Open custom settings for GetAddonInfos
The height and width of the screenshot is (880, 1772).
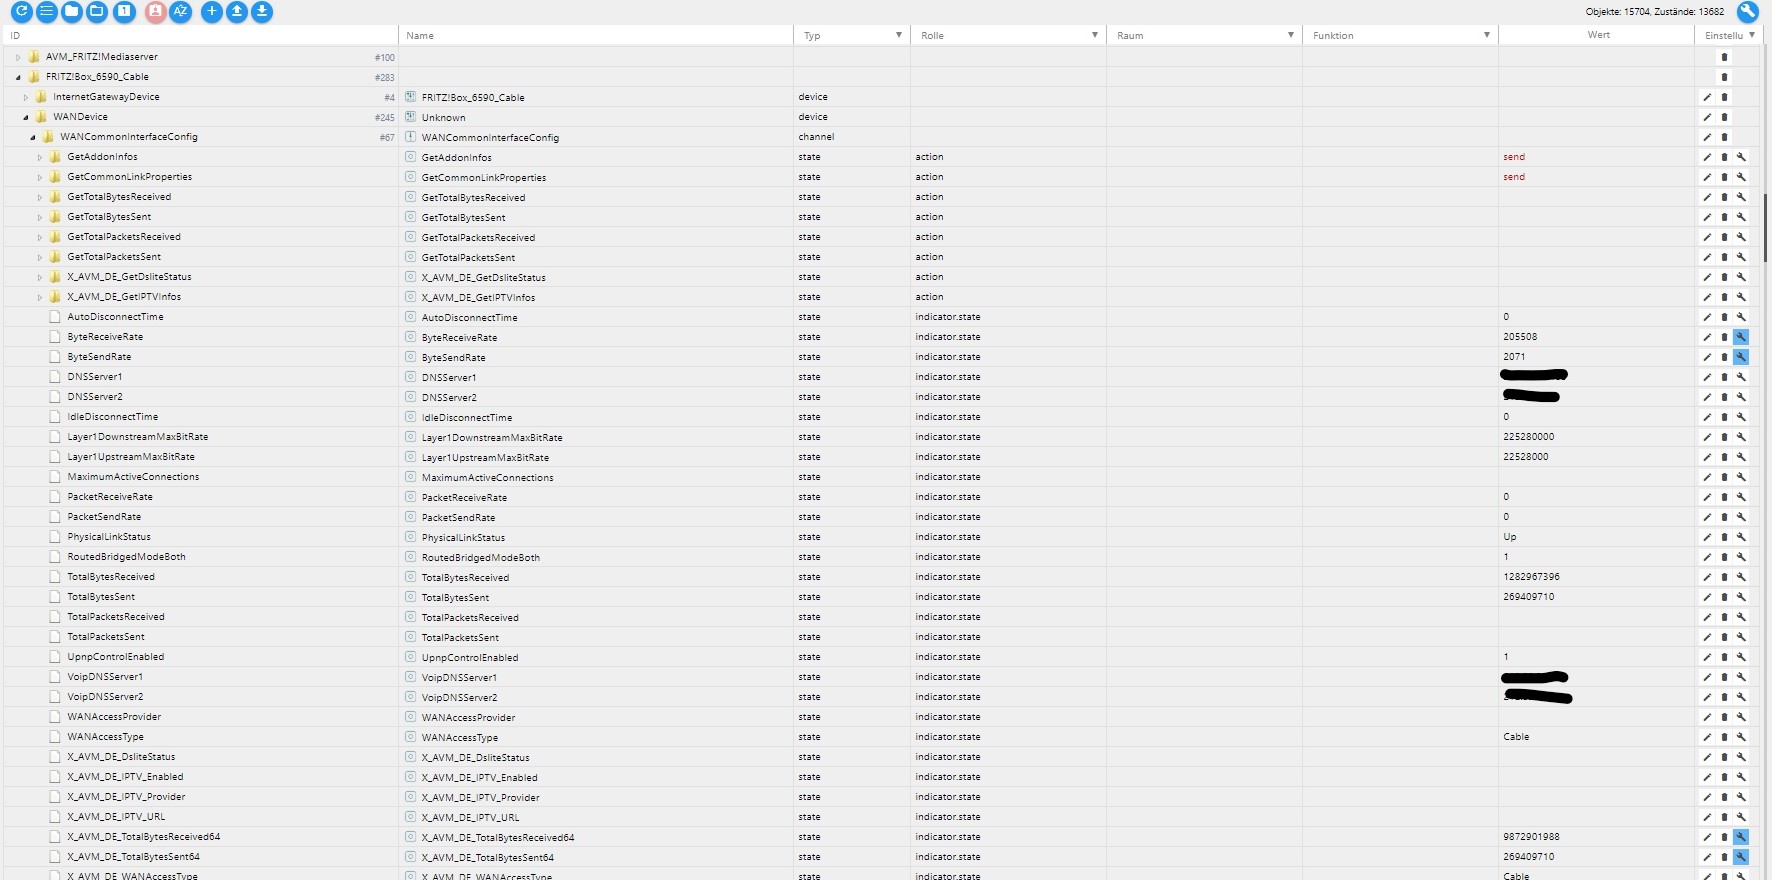pyautogui.click(x=1741, y=157)
